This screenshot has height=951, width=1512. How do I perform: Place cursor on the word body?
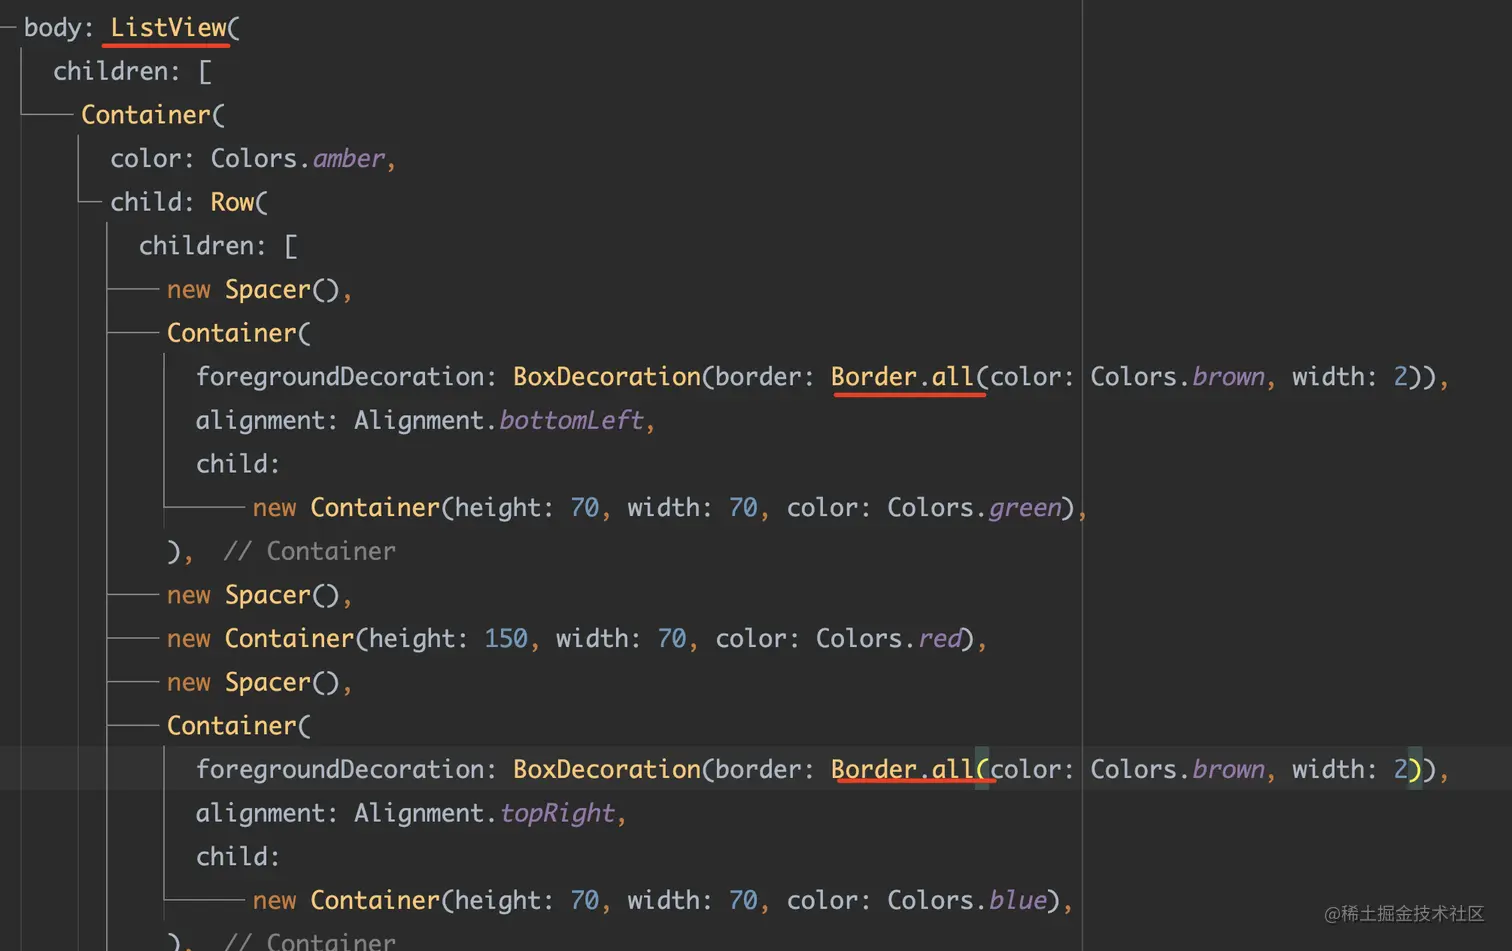tap(52, 27)
